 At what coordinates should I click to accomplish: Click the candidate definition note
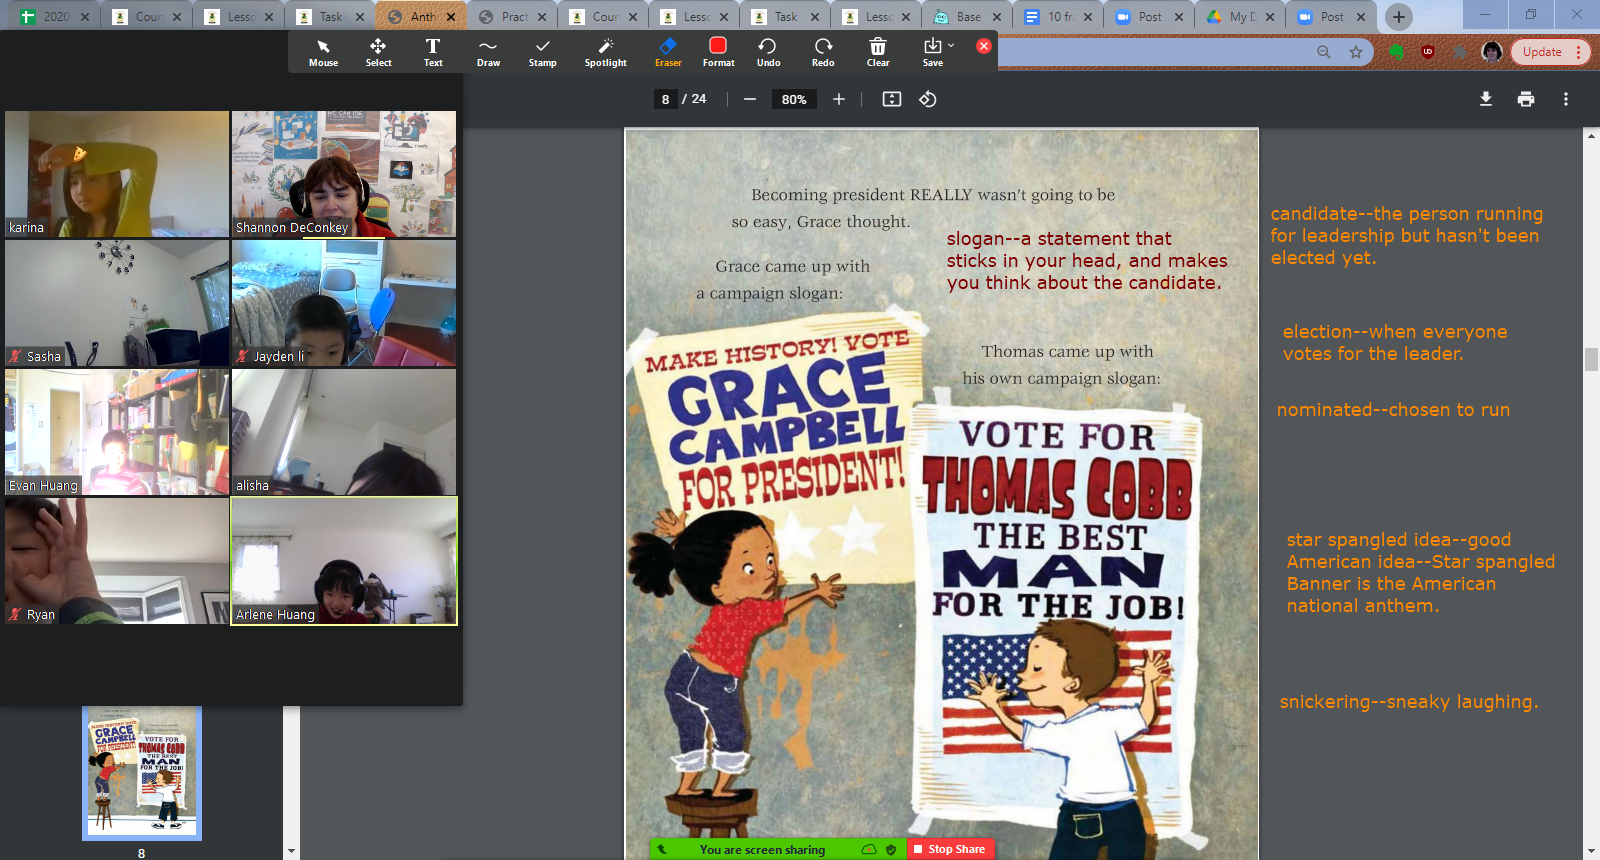1407,235
